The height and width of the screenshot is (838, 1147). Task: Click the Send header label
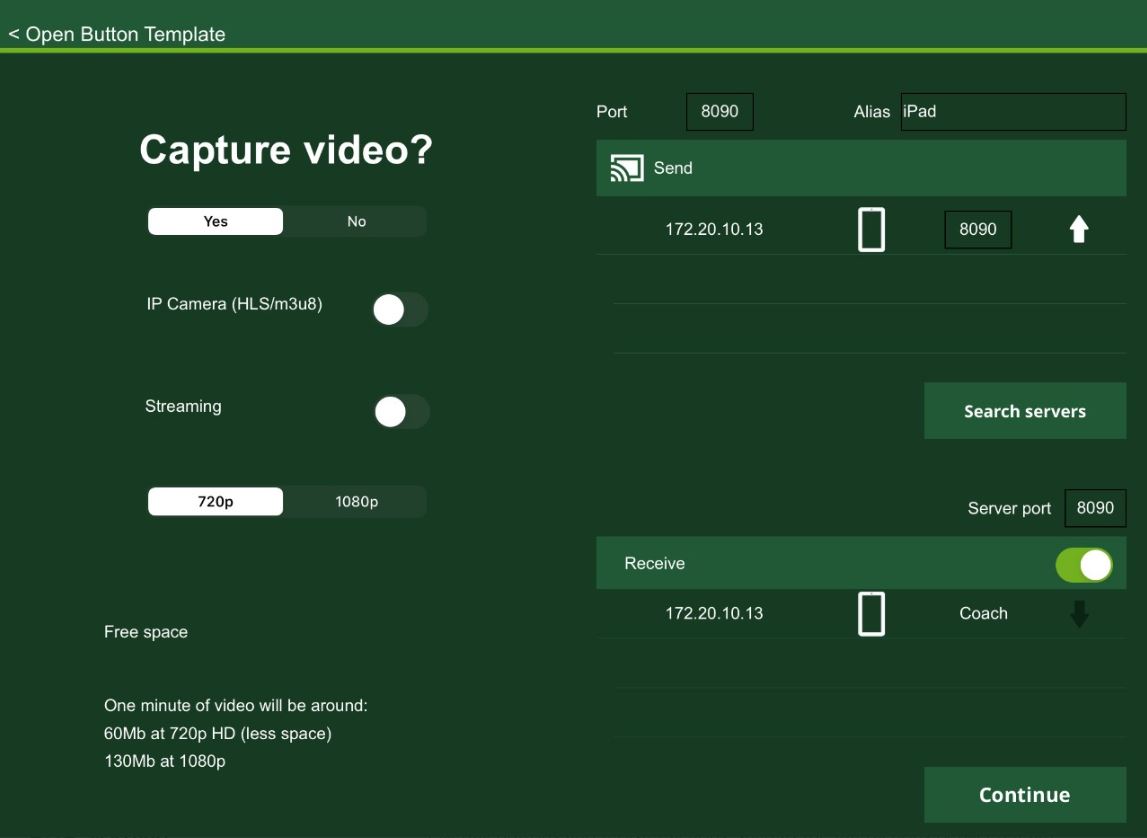click(673, 168)
